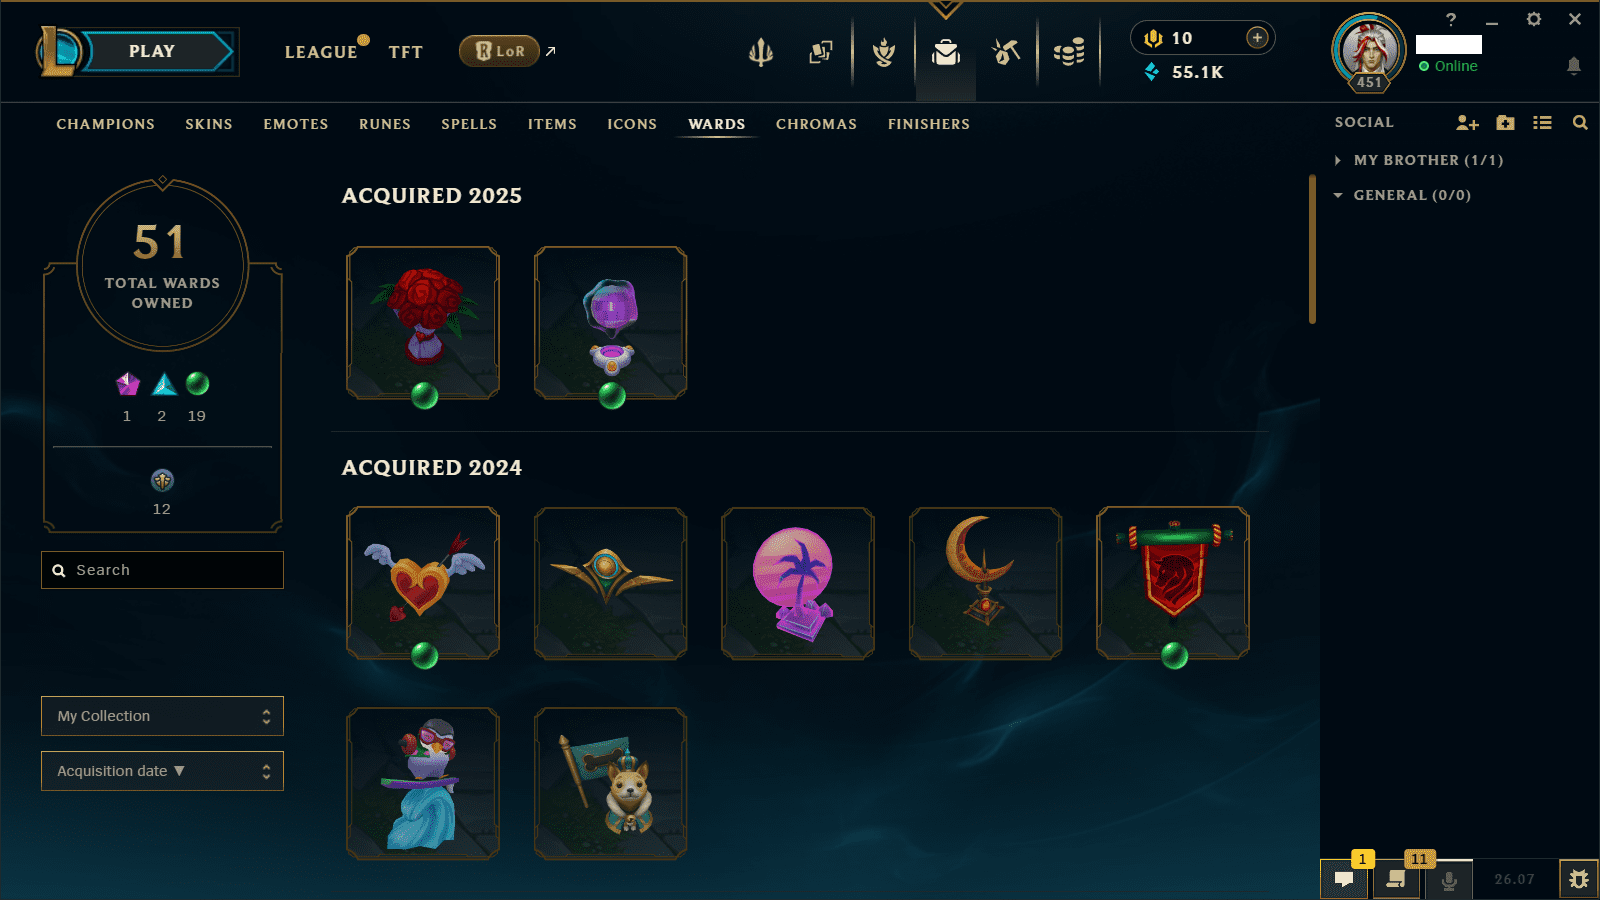Open the Store coins icon

click(x=1069, y=52)
